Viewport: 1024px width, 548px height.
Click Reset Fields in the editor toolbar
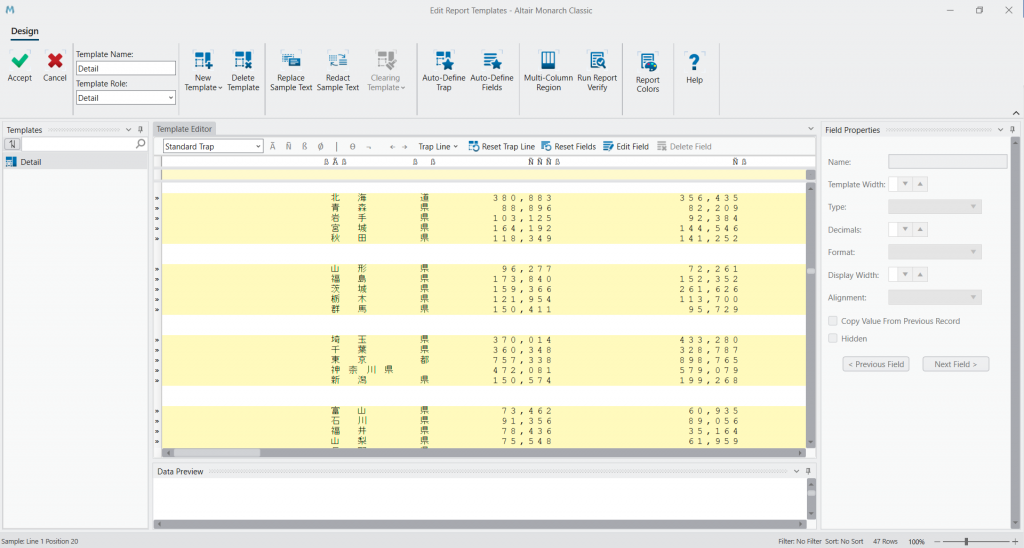click(568, 147)
